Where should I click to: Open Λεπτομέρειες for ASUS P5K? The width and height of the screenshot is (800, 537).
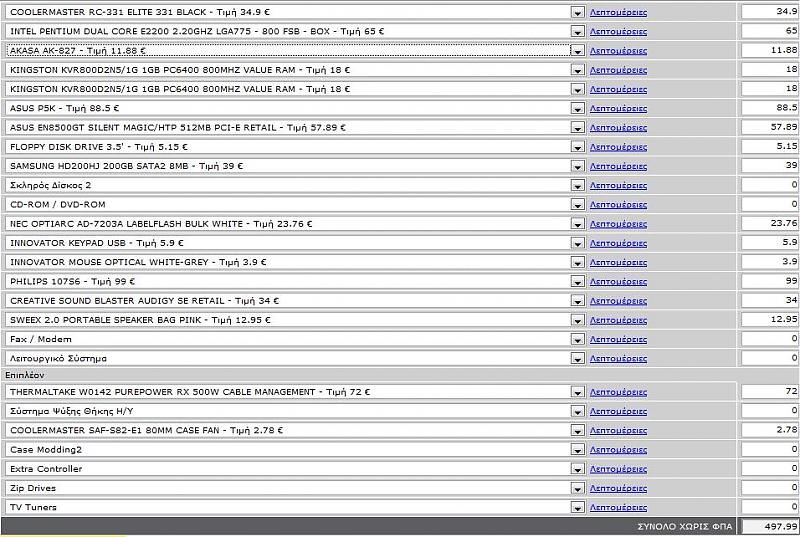618,109
